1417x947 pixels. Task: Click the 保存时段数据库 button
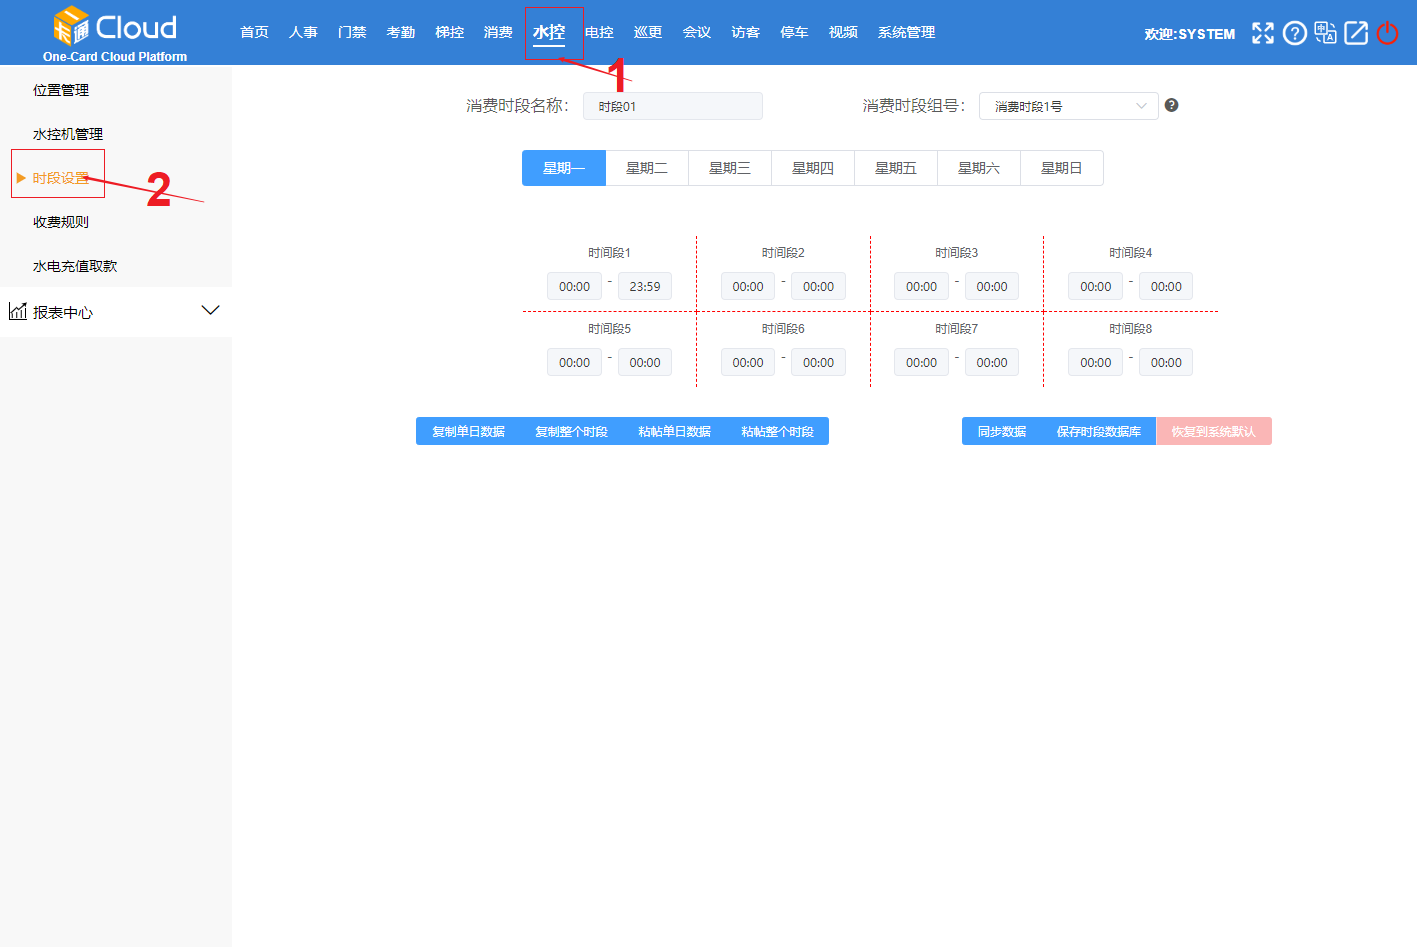[1098, 431]
